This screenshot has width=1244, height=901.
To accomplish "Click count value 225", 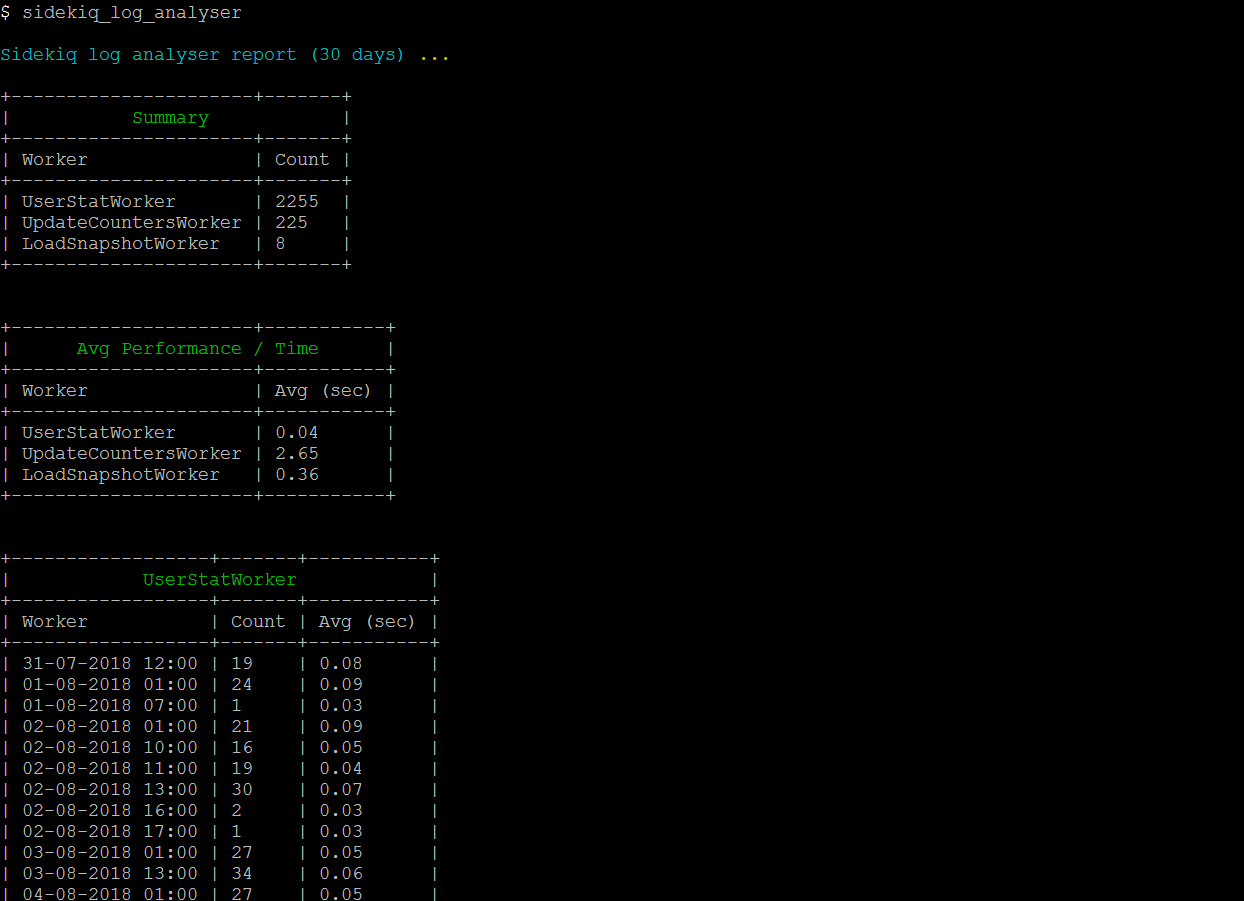I will point(291,223).
